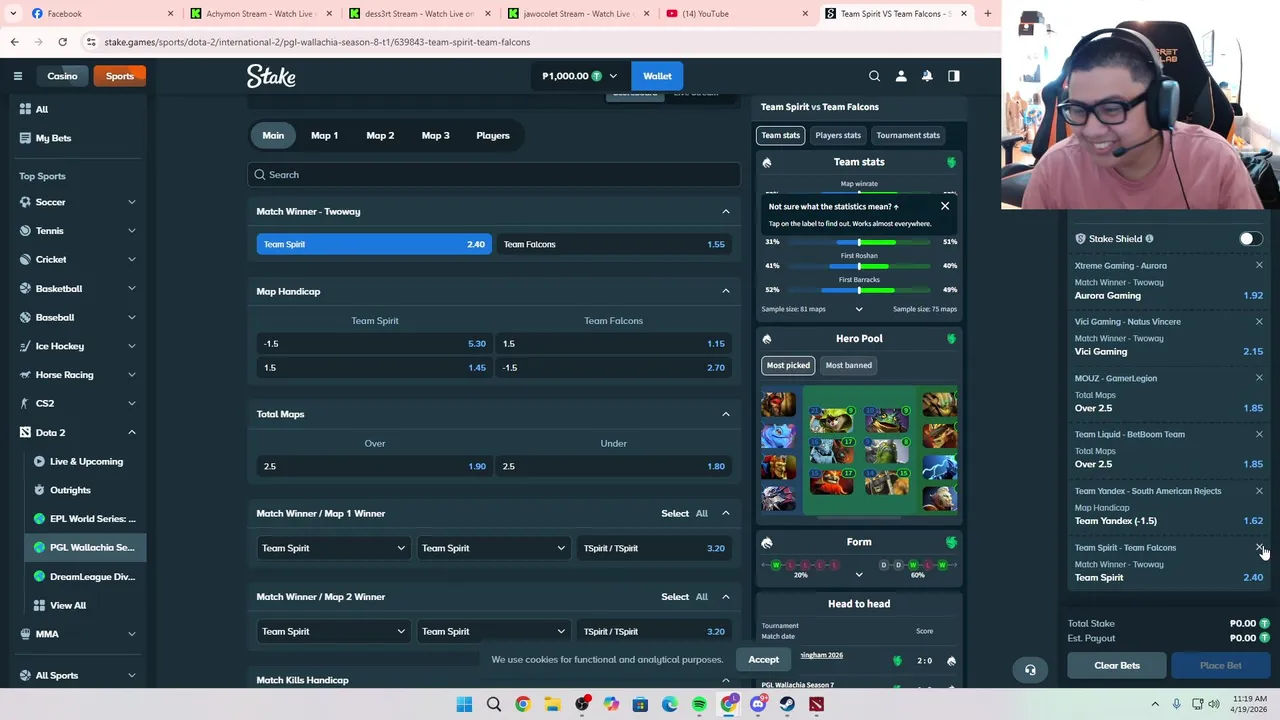Select Team Falcons 1.5 handicap at 1.15

pos(614,343)
